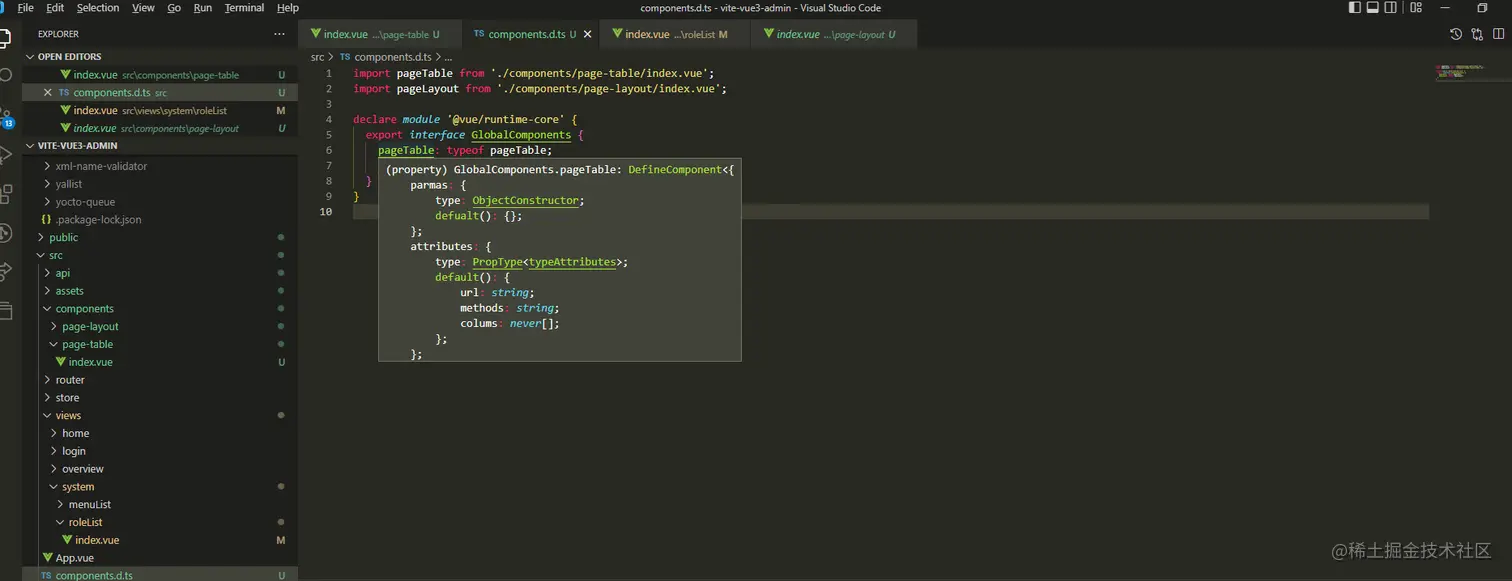This screenshot has height=581, width=1512.
Task: Open the Go menu
Action: click(x=174, y=8)
